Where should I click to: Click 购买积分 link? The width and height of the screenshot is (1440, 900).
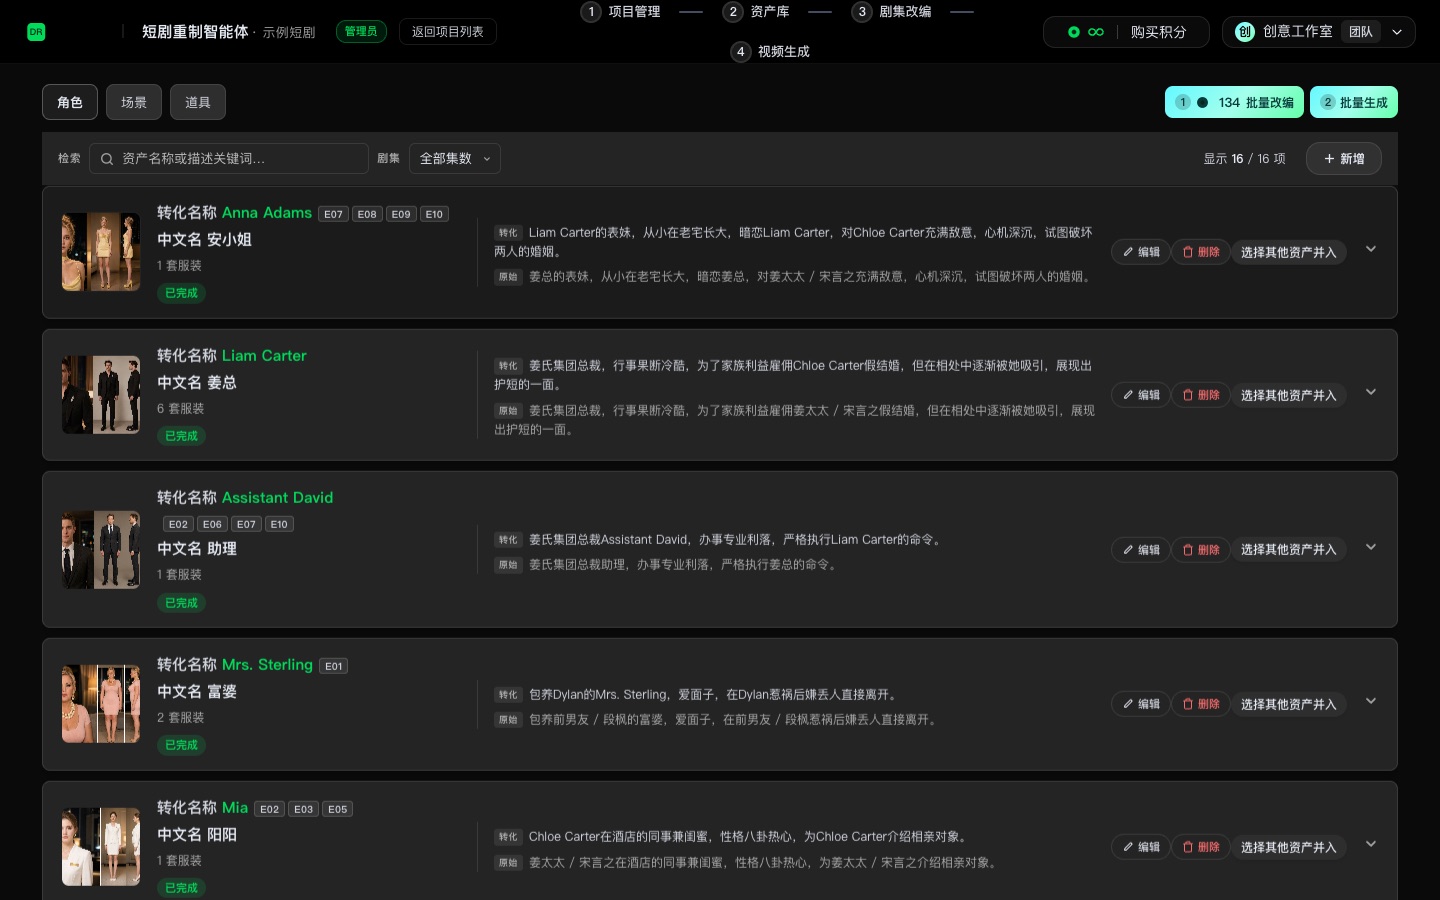[1158, 32]
